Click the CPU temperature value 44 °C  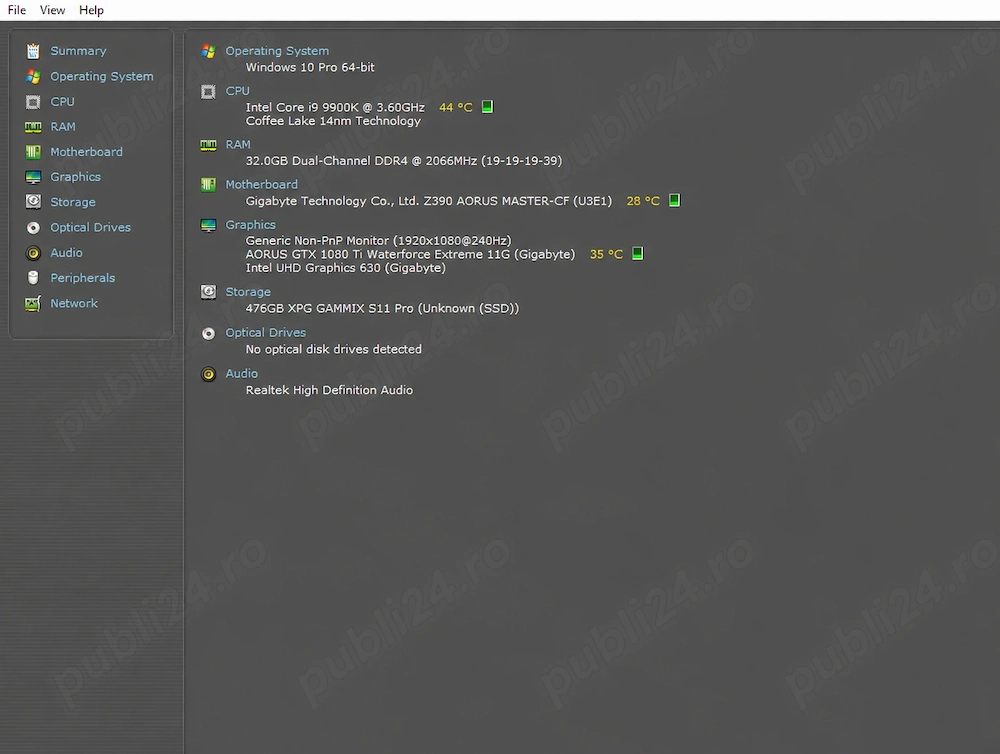[x=456, y=108]
